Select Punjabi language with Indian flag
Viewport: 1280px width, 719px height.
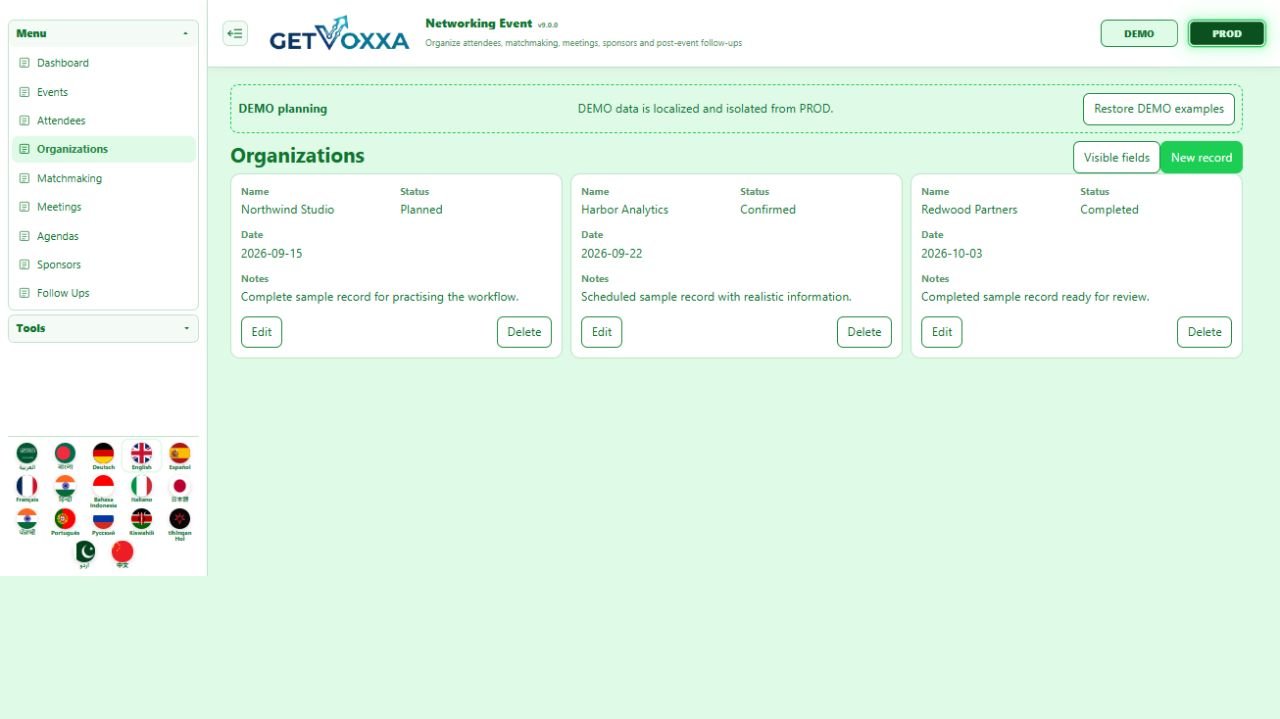(27, 522)
